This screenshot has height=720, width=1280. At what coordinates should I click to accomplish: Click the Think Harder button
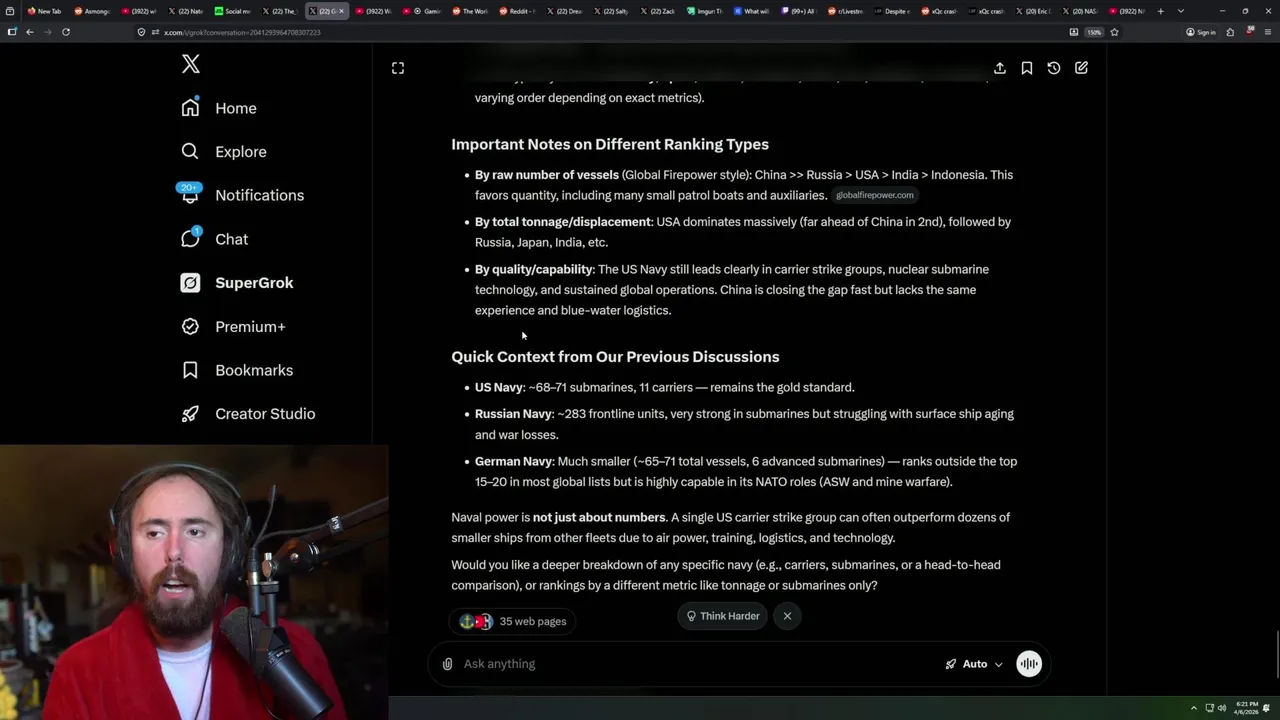(x=722, y=616)
